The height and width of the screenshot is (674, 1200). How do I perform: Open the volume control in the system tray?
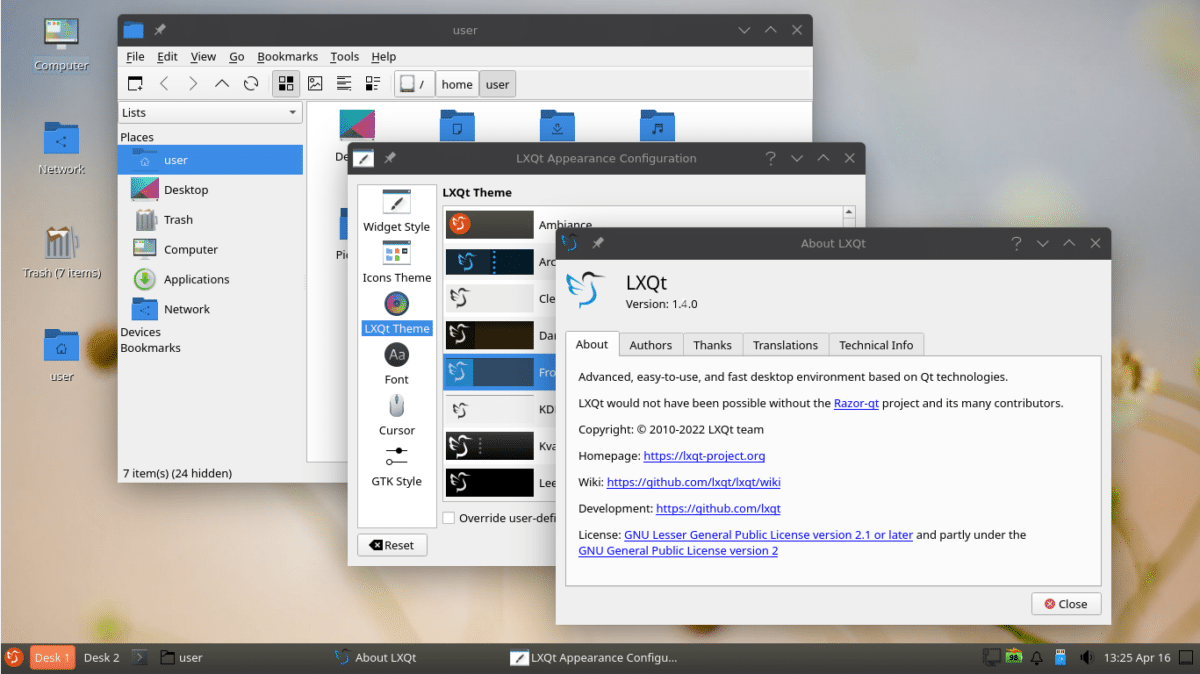point(1086,657)
